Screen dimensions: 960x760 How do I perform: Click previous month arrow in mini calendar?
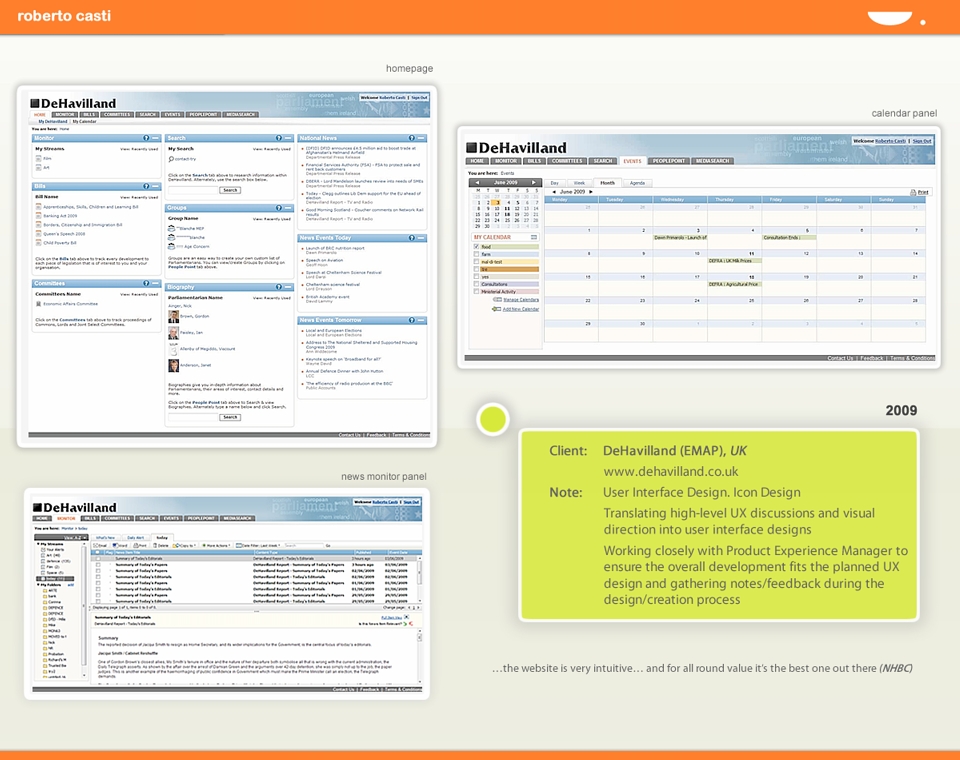click(x=477, y=182)
